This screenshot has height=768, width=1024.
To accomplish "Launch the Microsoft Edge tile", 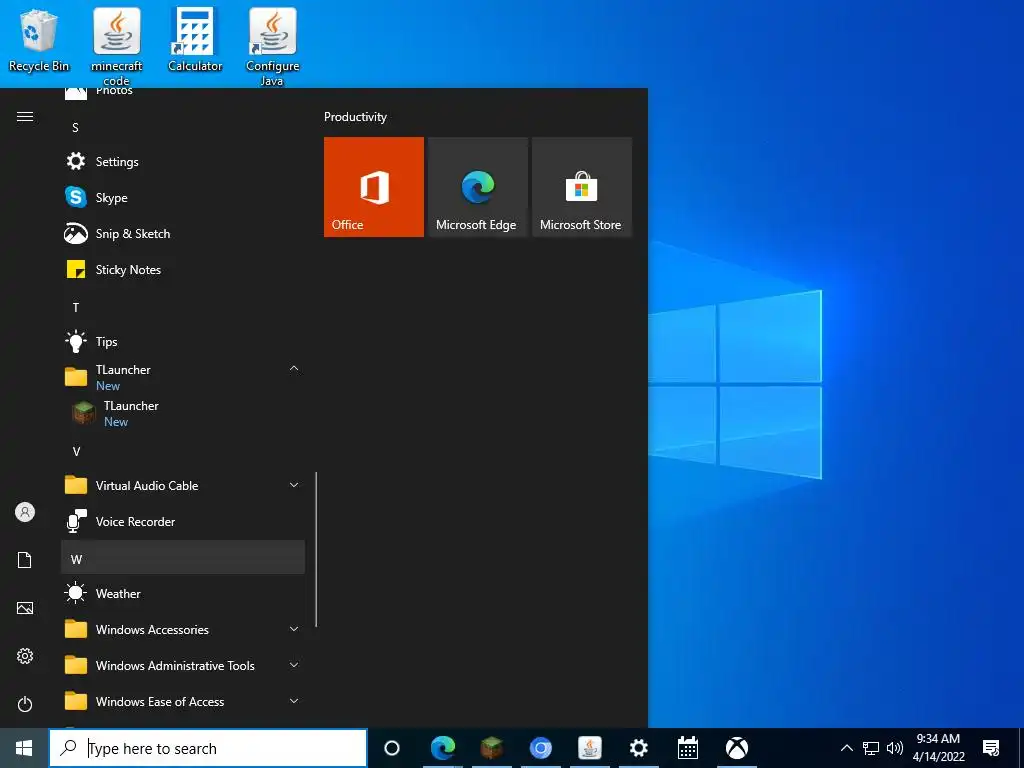I will click(x=477, y=187).
